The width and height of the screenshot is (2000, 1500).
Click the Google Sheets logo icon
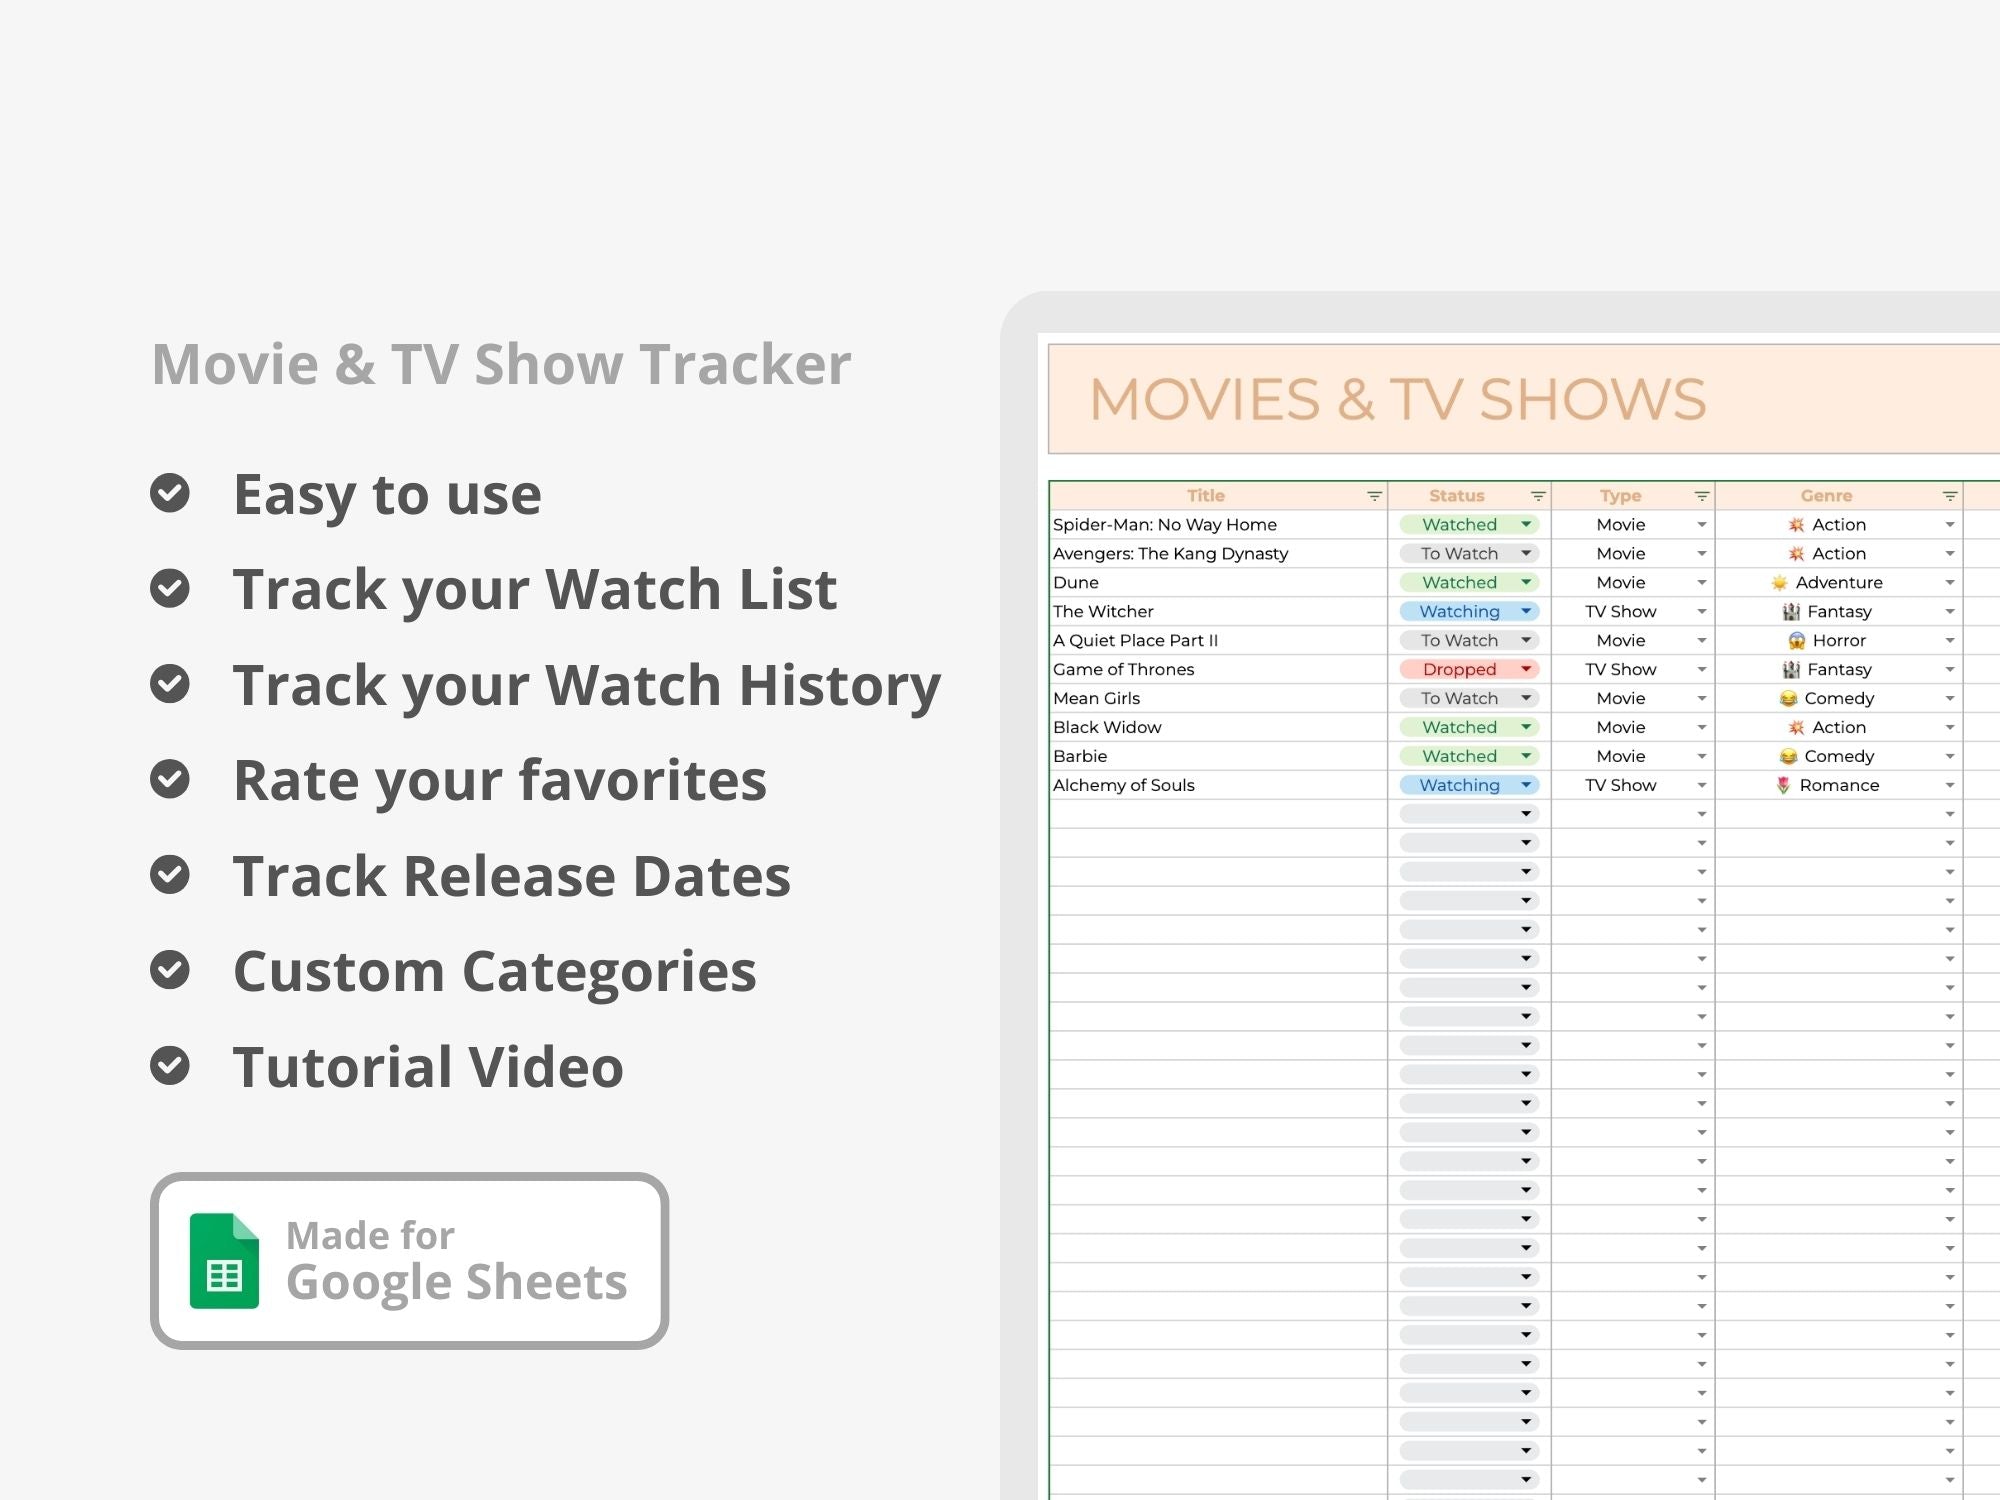pos(224,1261)
